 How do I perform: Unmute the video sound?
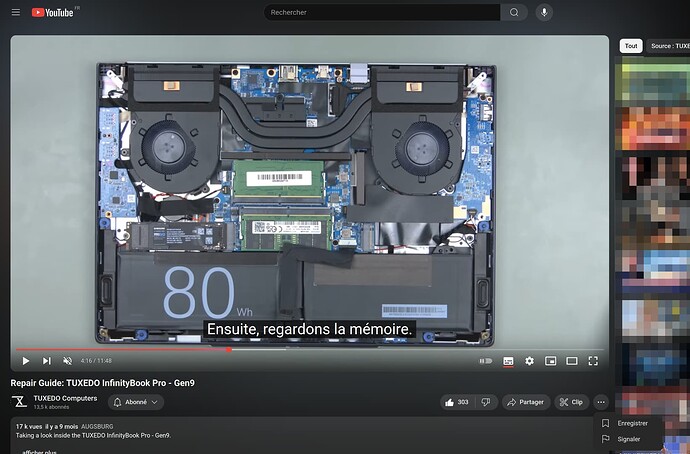(x=67, y=361)
